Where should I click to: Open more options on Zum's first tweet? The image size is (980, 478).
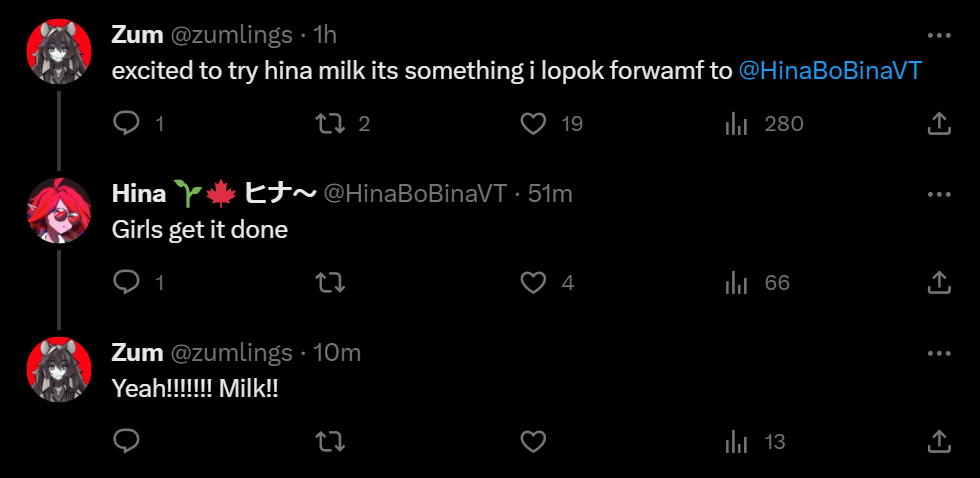tap(939, 35)
